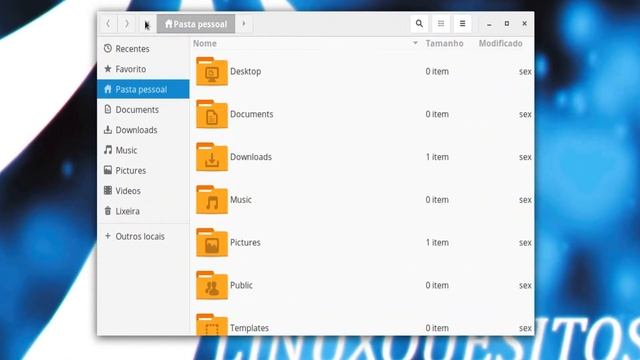Click the Pasta pessoal path bar button

(196, 24)
